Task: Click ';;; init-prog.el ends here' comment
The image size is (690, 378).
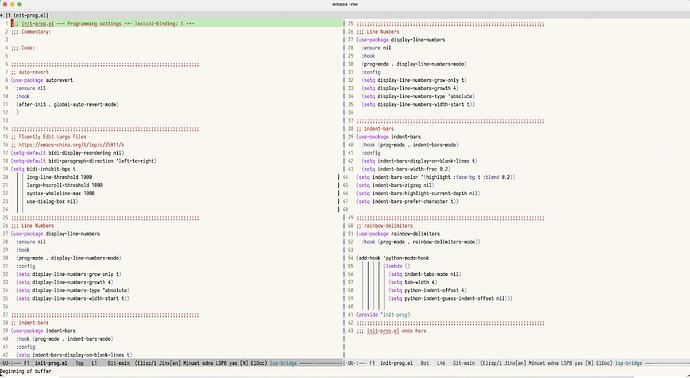Action: pos(391,331)
